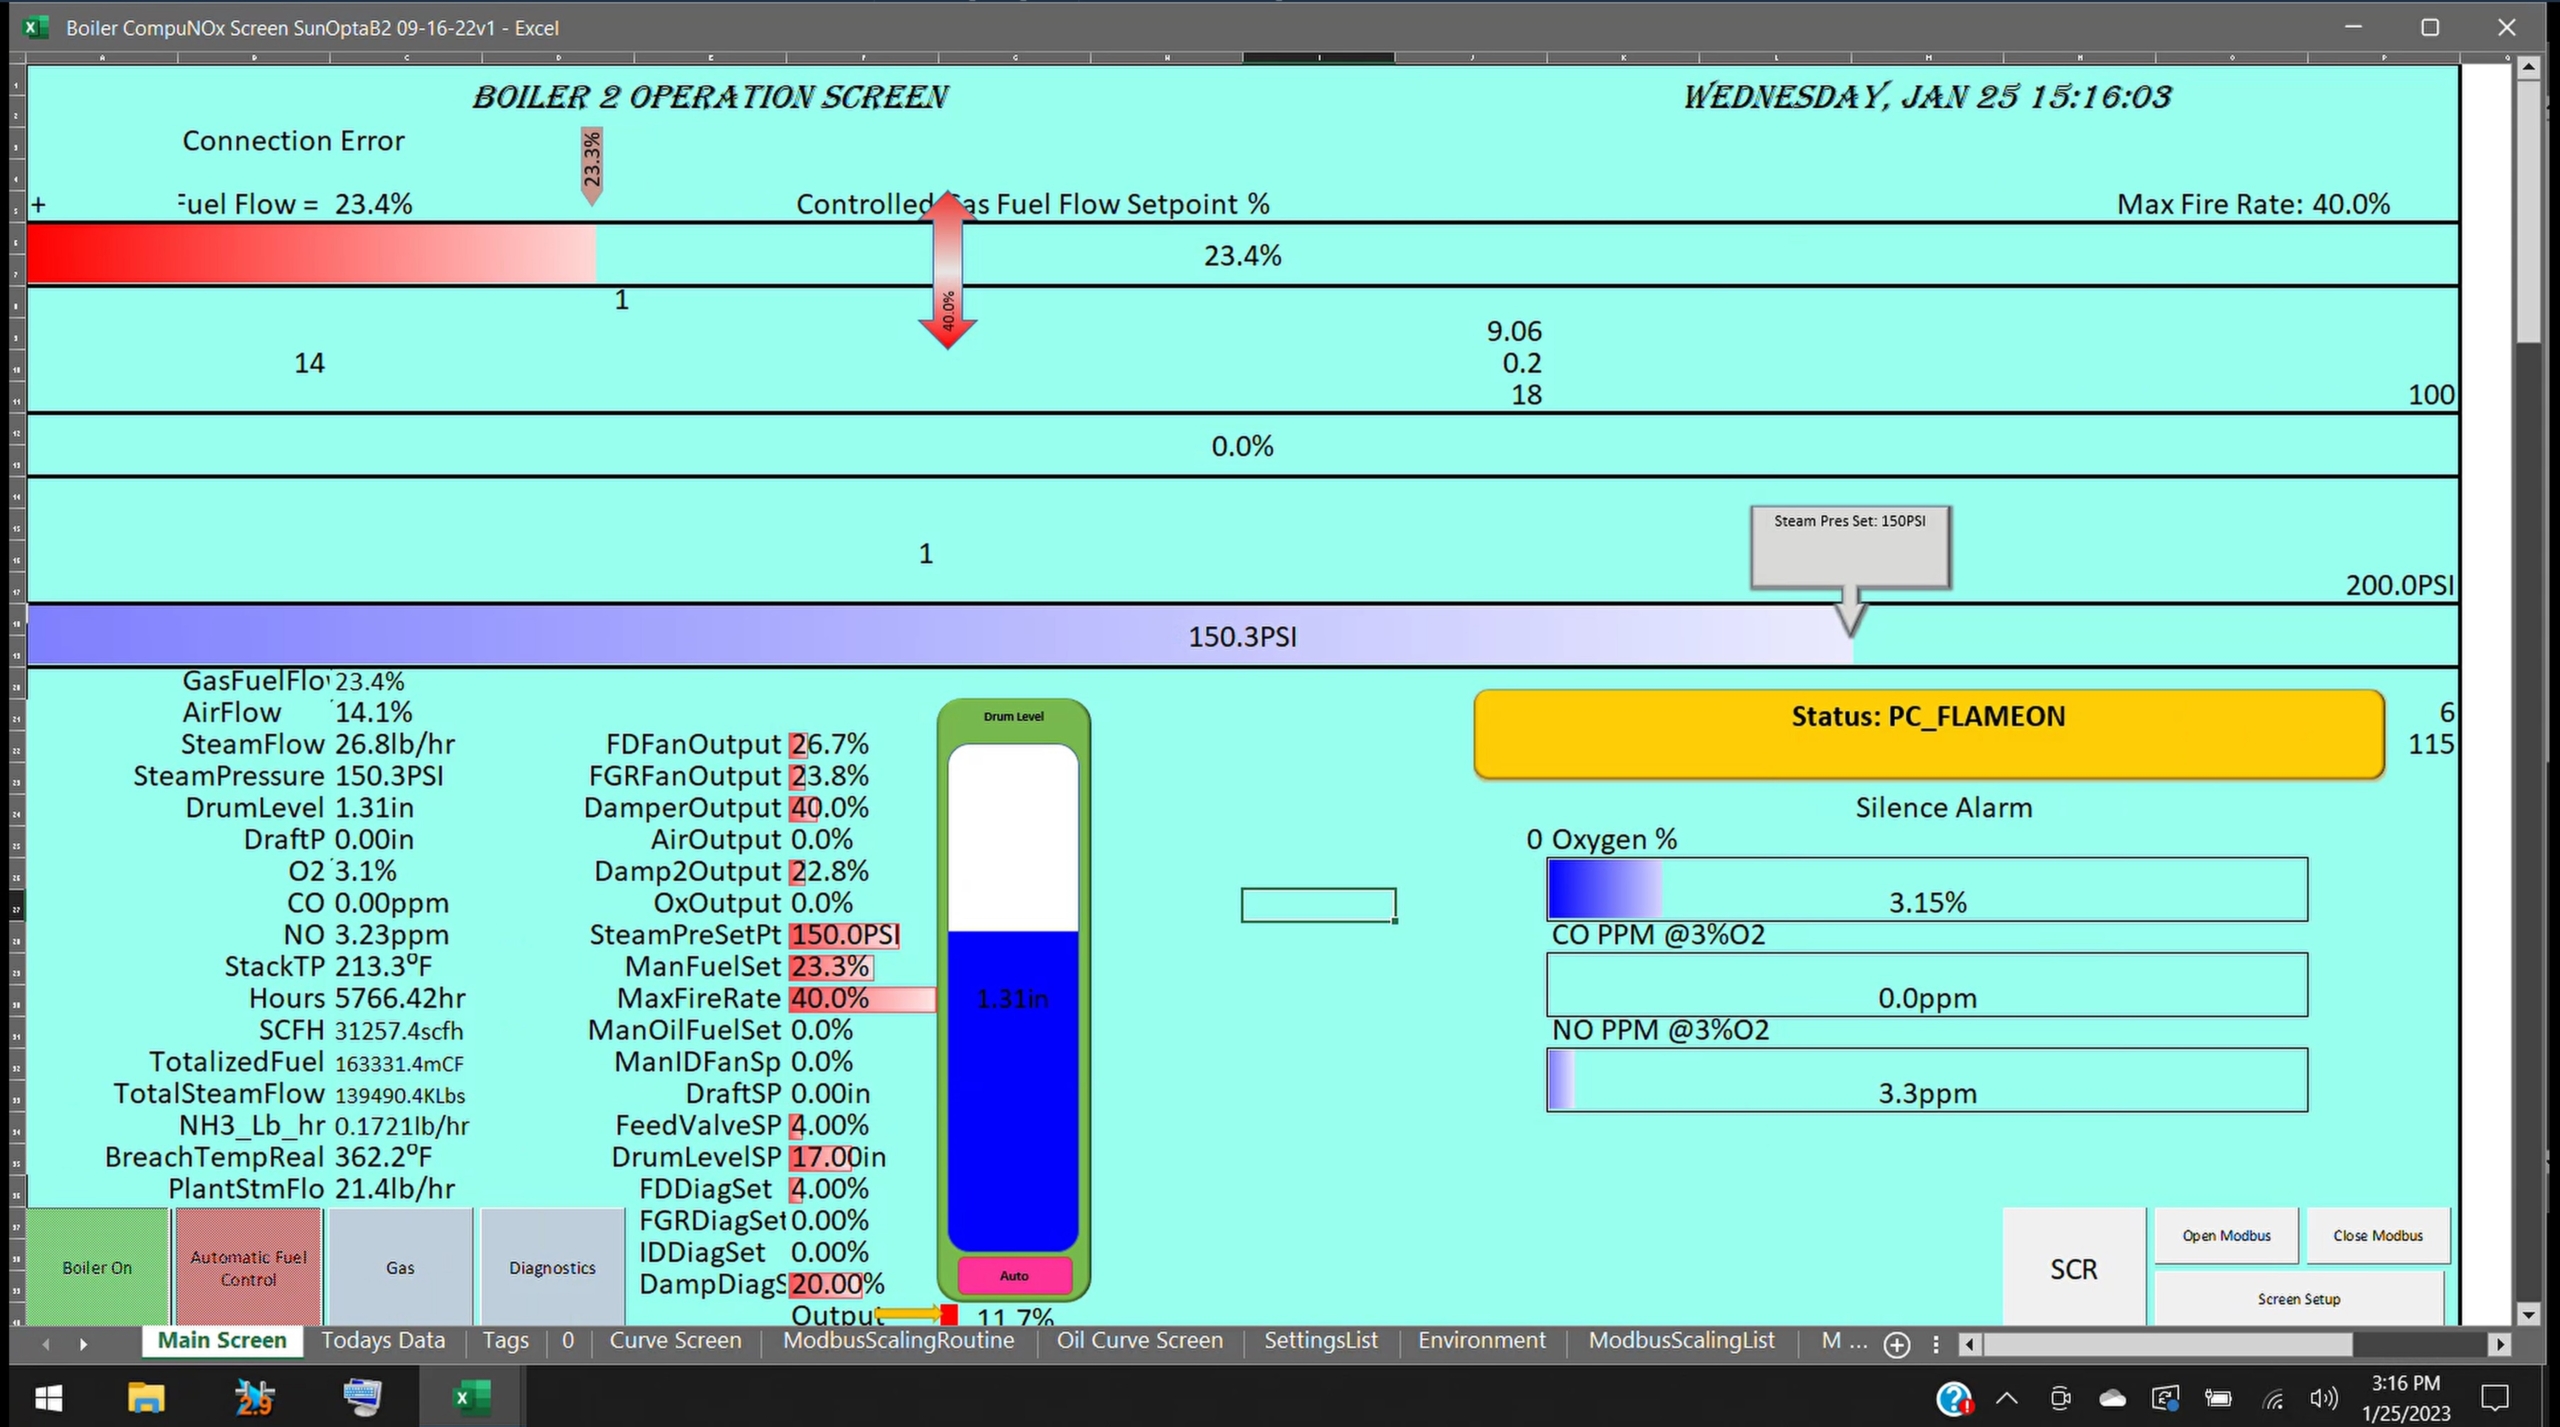Click the Open Modbus button

[2226, 1235]
